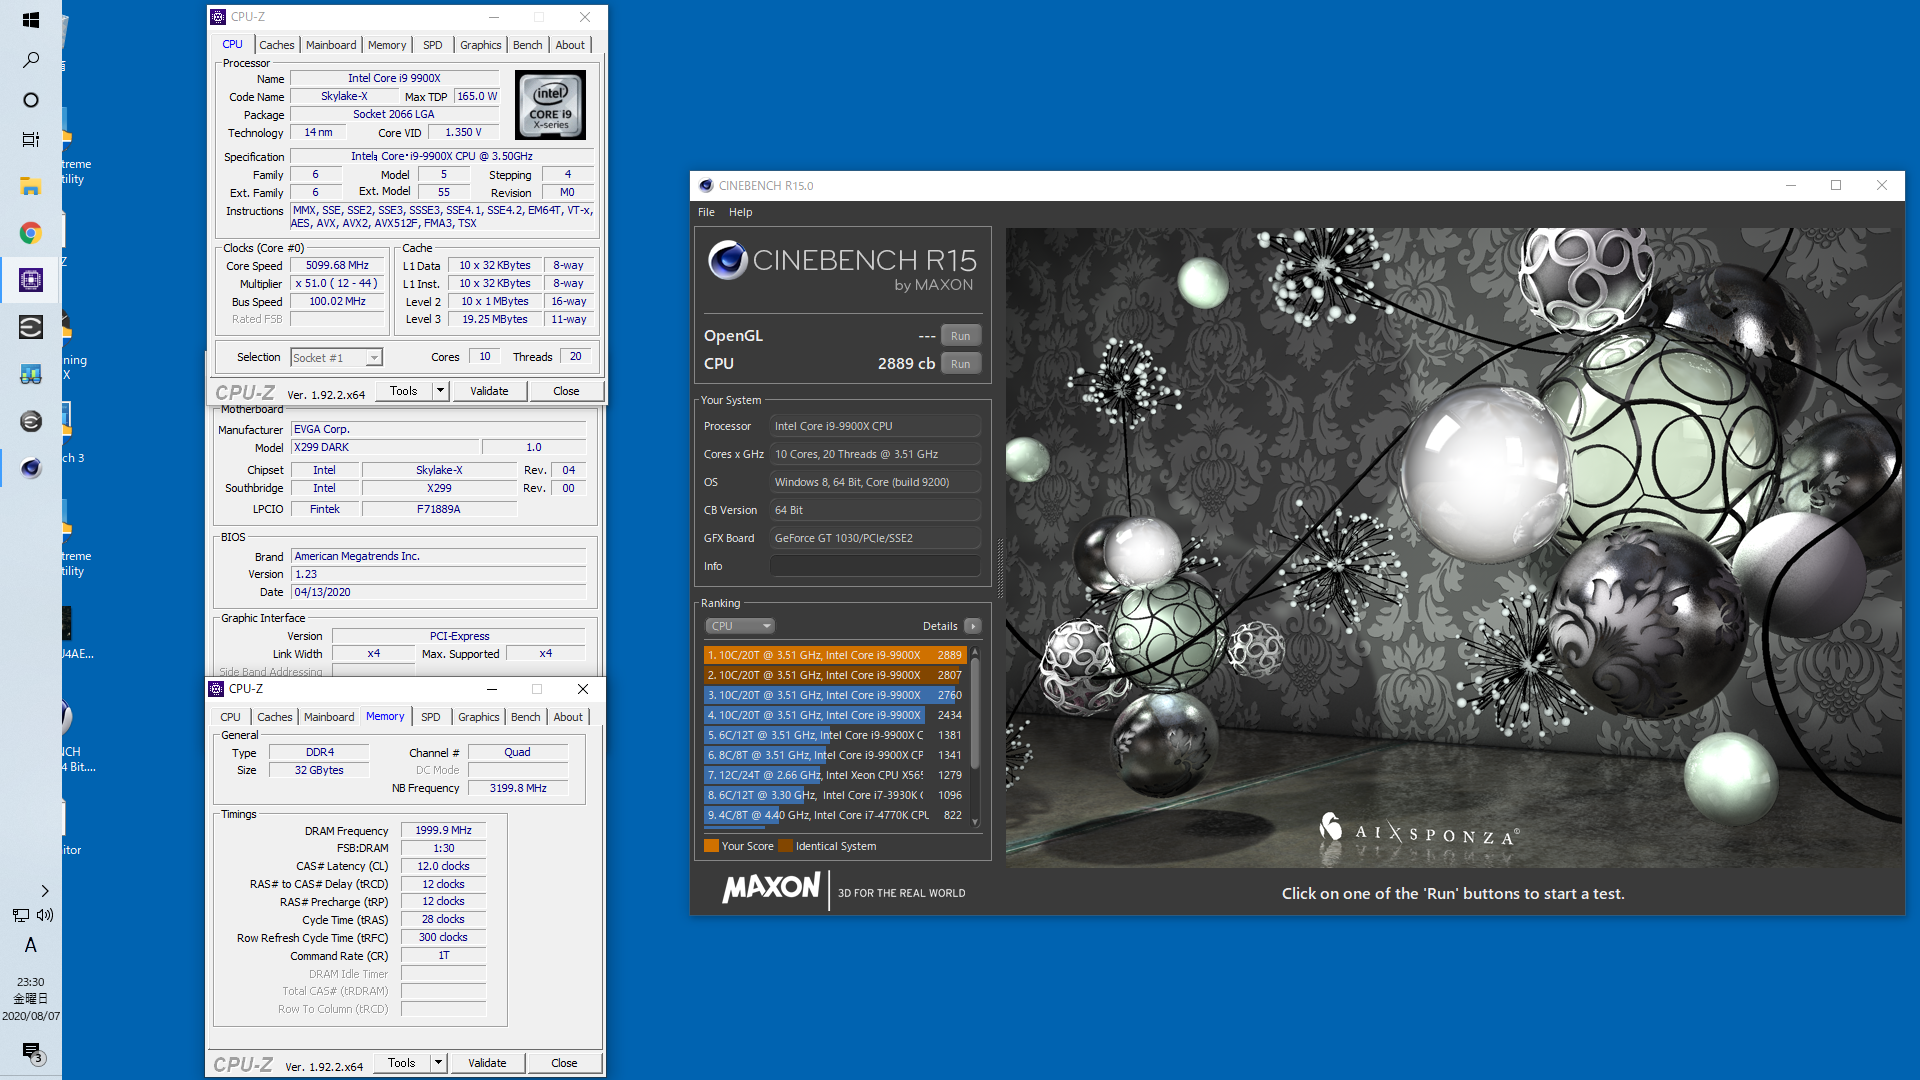1920x1080 pixels.
Task: Click the Aixsponza render preview image
Action: click(1455, 547)
